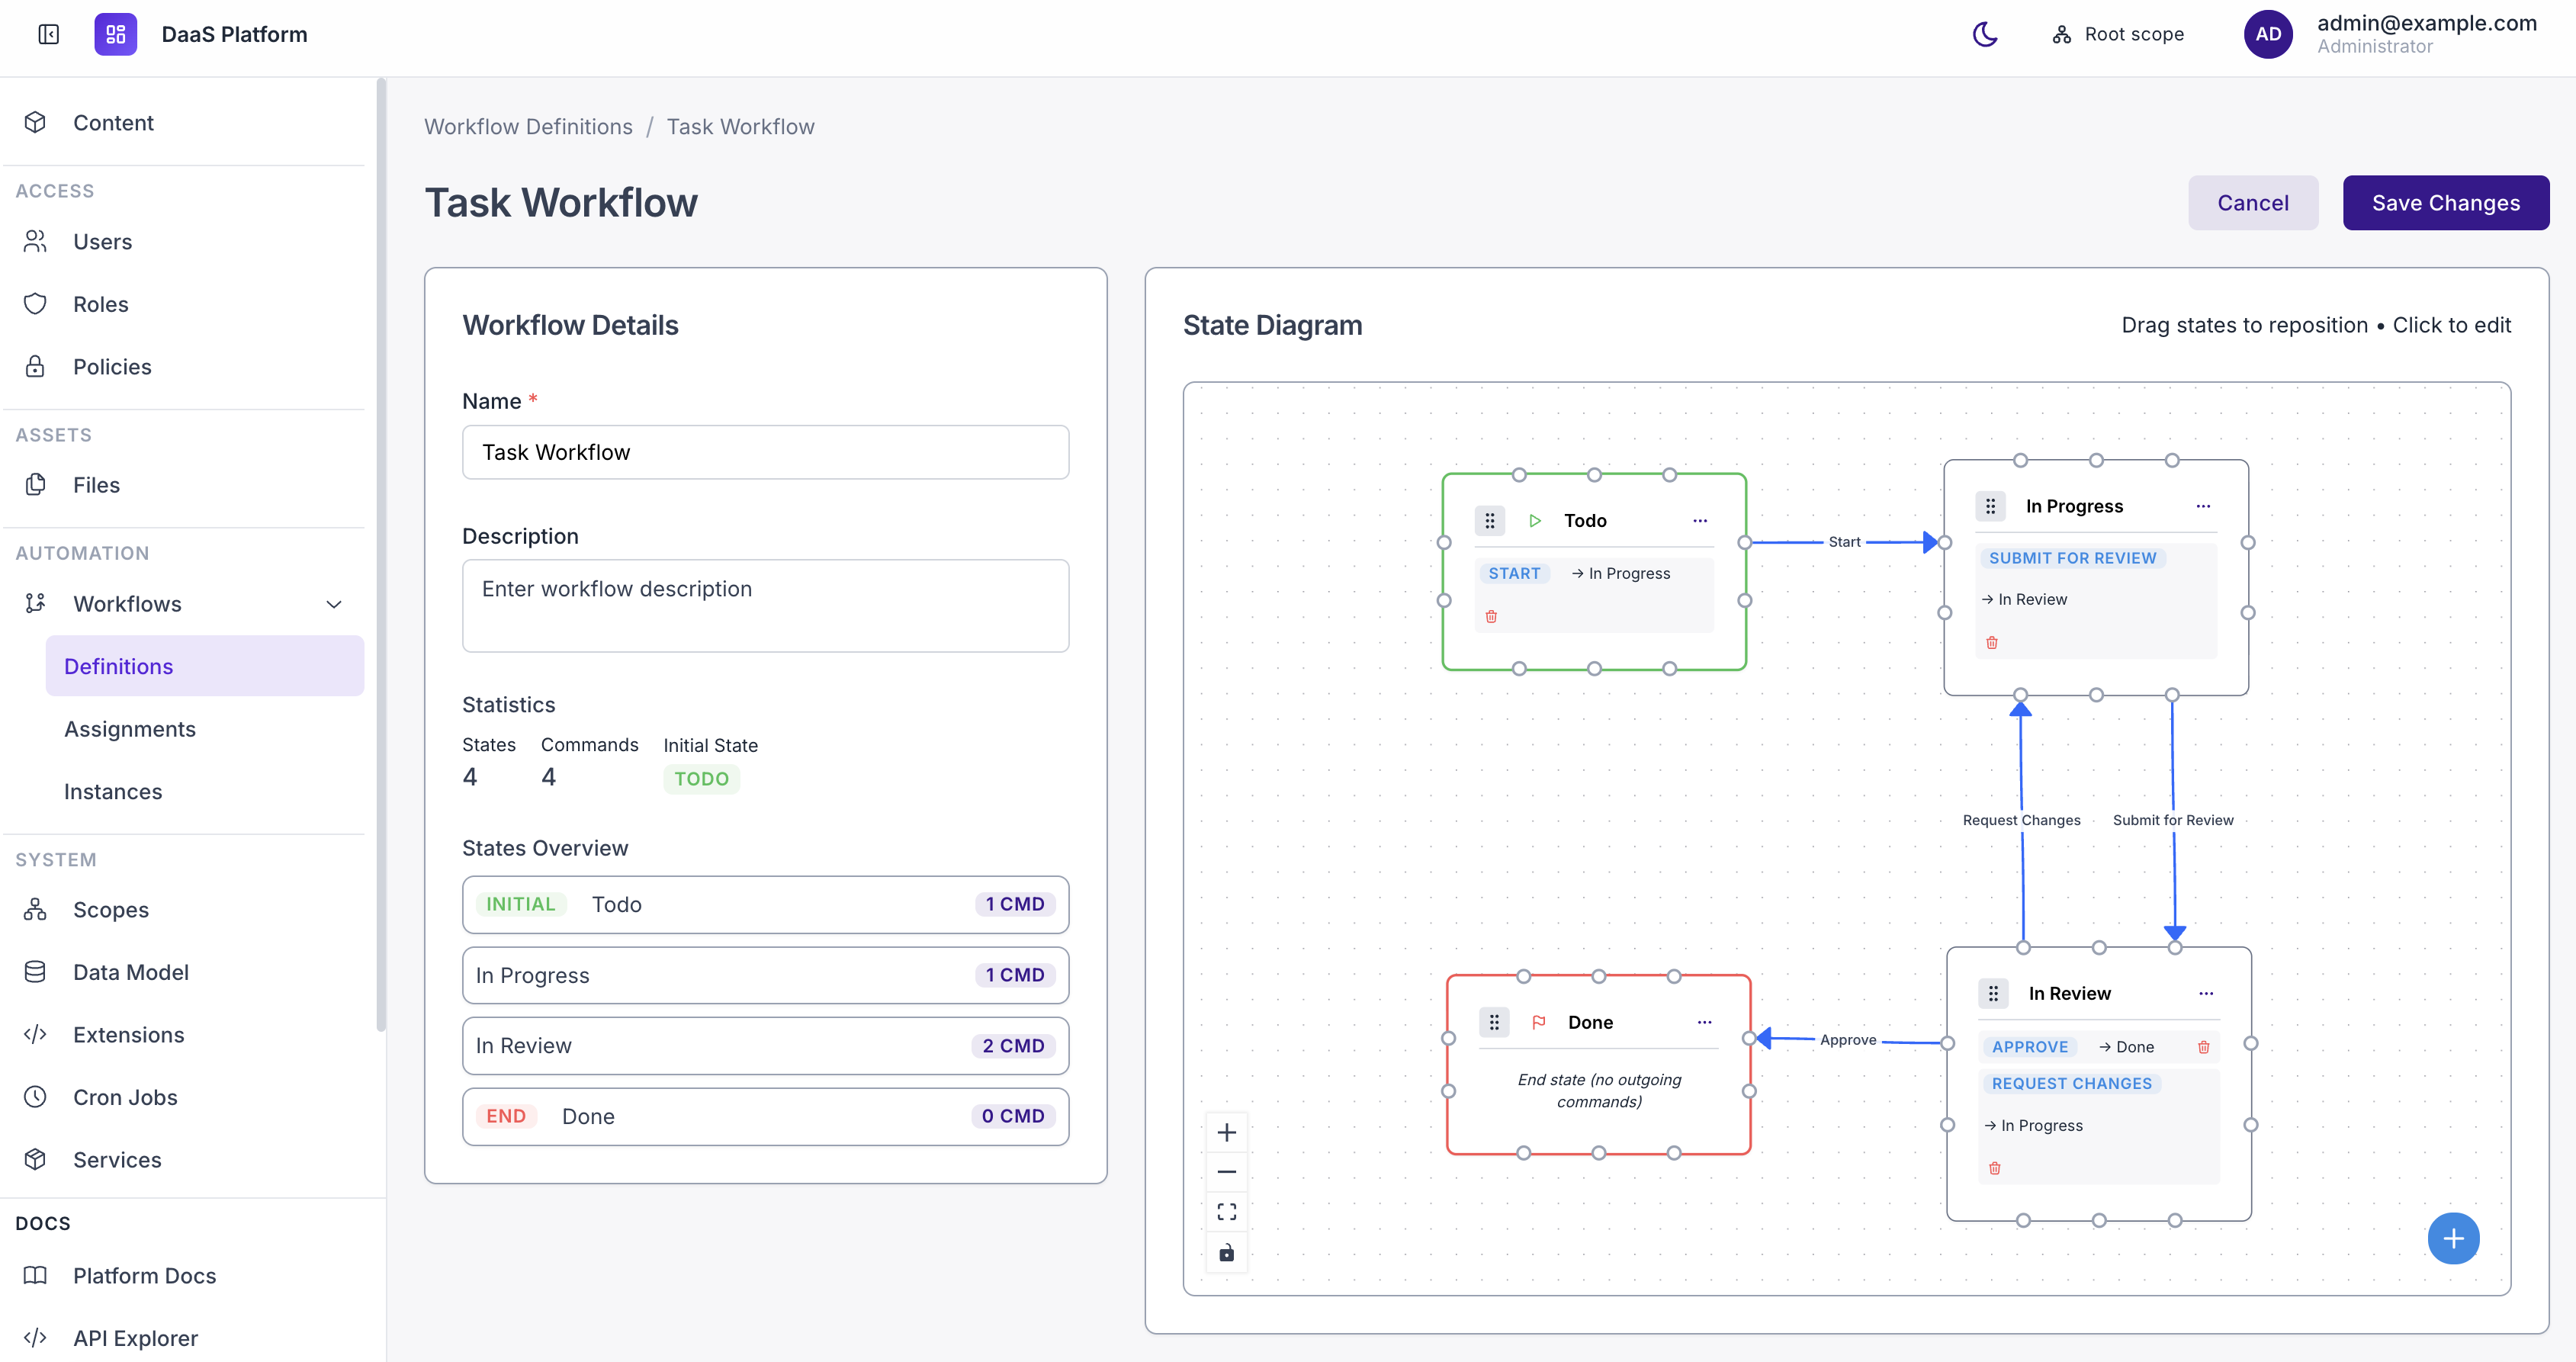Zoom out of the state diagram

click(1226, 1172)
